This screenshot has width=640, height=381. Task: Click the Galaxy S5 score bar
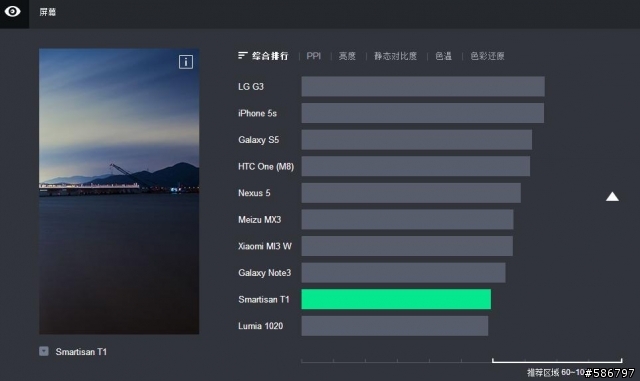pos(417,140)
